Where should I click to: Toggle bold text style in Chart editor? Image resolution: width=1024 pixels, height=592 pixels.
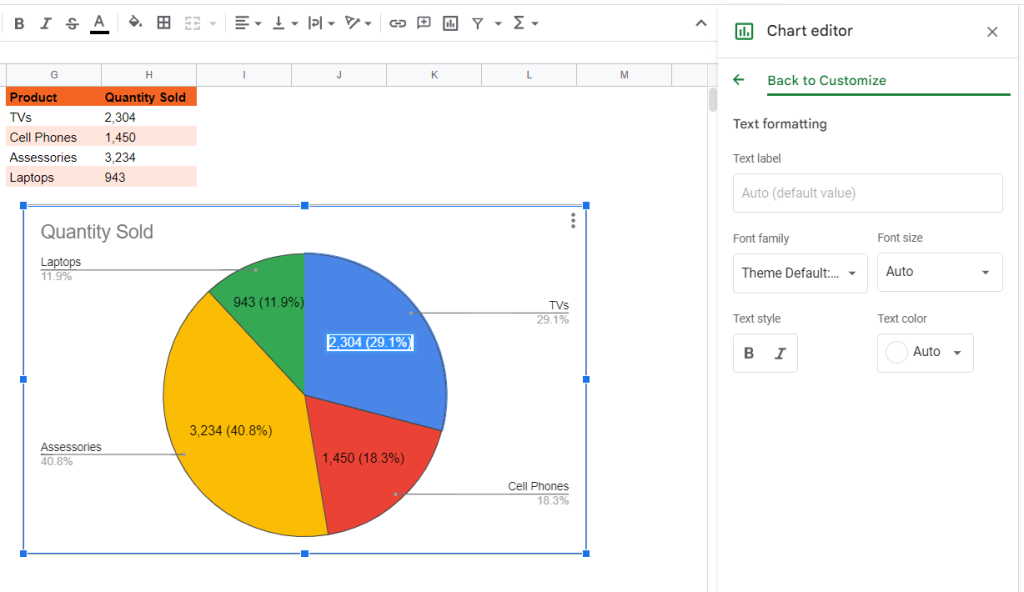point(749,354)
